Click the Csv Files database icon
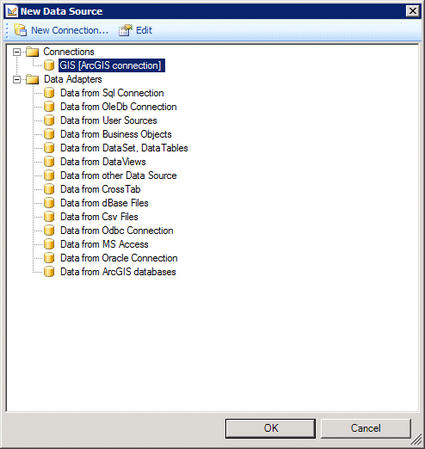 tap(49, 217)
